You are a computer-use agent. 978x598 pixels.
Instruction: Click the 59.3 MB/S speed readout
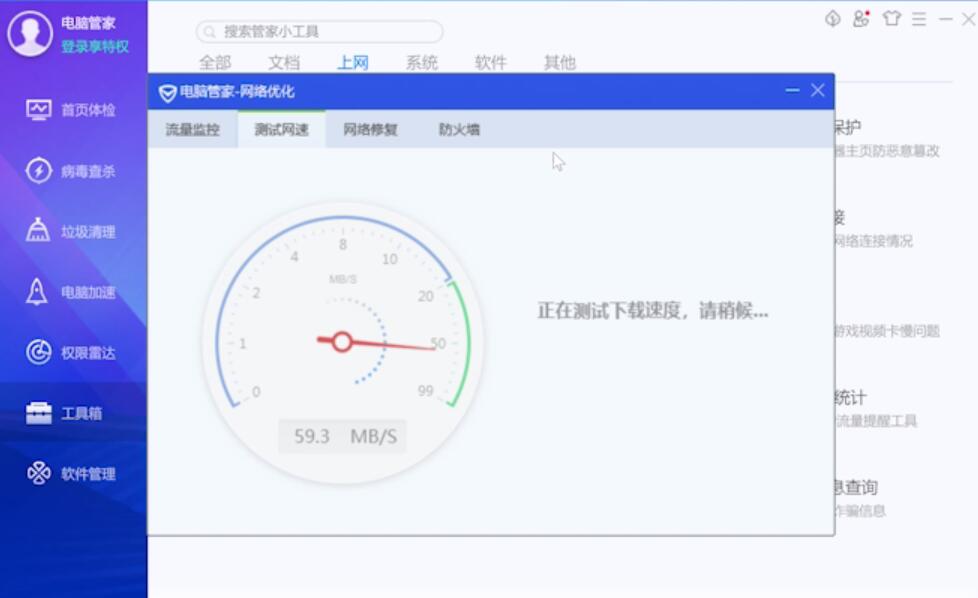pyautogui.click(x=342, y=436)
